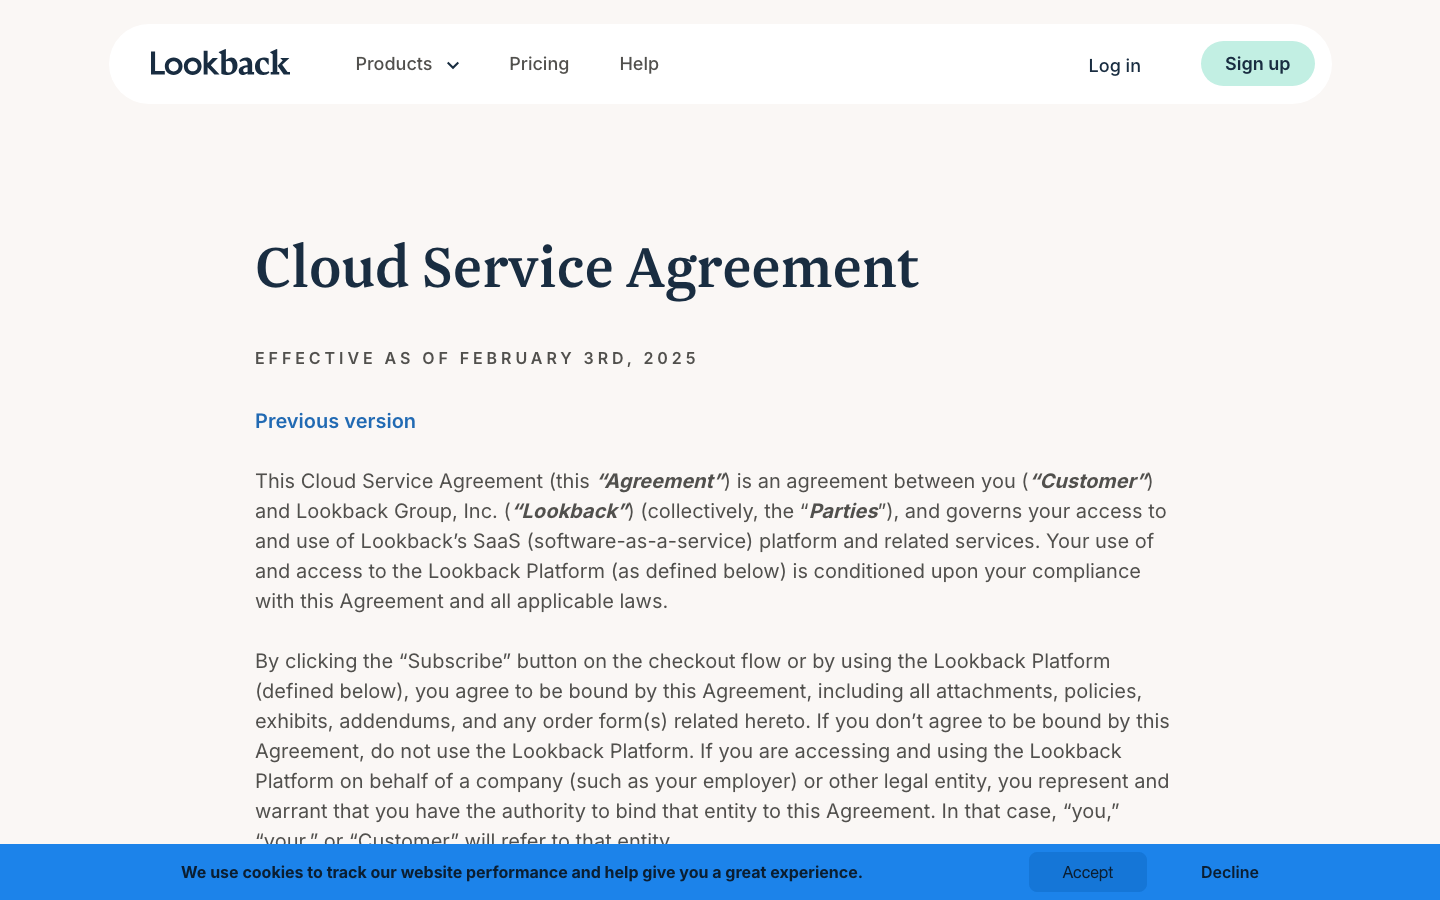Click the Log in link
1440x900 pixels.
point(1114,65)
